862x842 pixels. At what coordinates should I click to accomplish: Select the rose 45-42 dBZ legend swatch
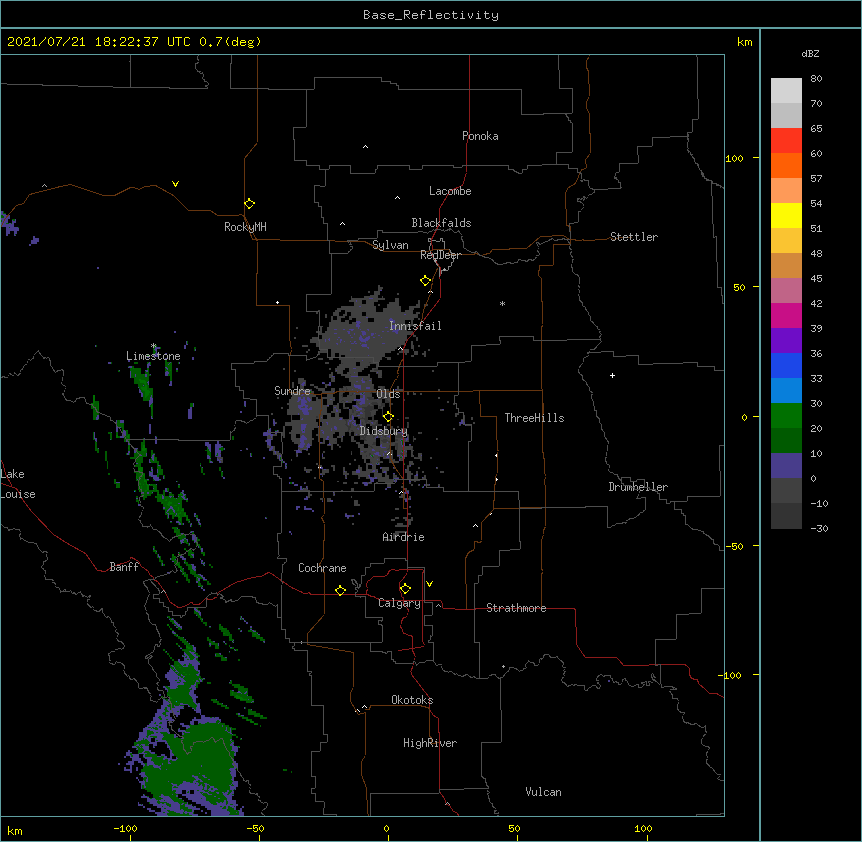tap(786, 290)
